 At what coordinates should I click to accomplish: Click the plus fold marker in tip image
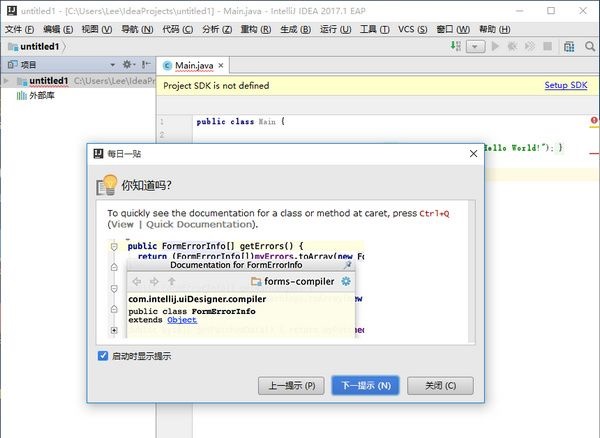pyautogui.click(x=114, y=330)
